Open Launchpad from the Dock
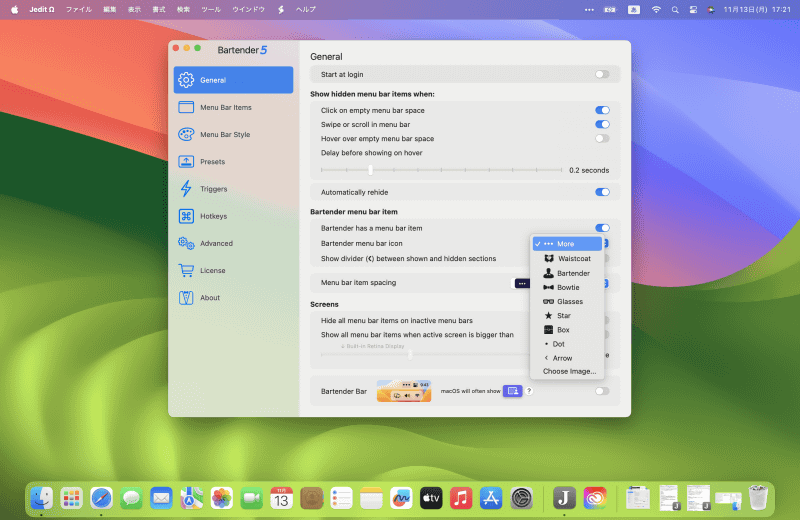Image resolution: width=800 pixels, height=520 pixels. click(x=71, y=498)
